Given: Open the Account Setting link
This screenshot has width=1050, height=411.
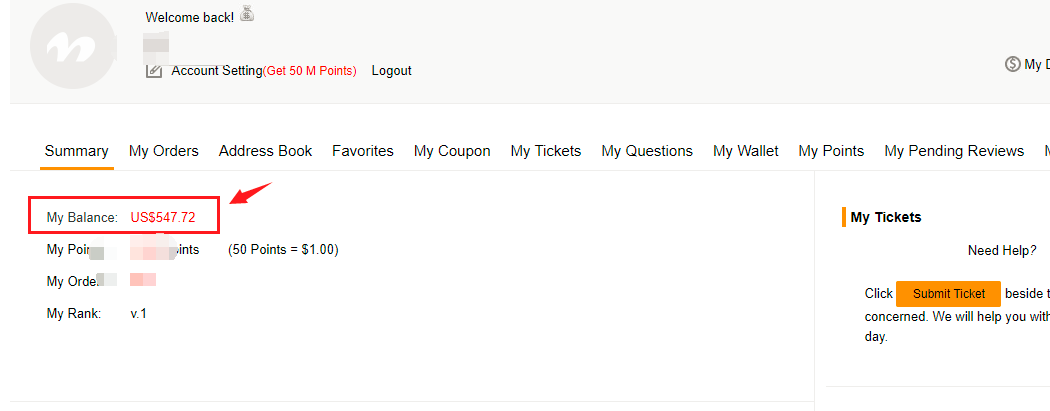Looking at the screenshot, I should [216, 71].
